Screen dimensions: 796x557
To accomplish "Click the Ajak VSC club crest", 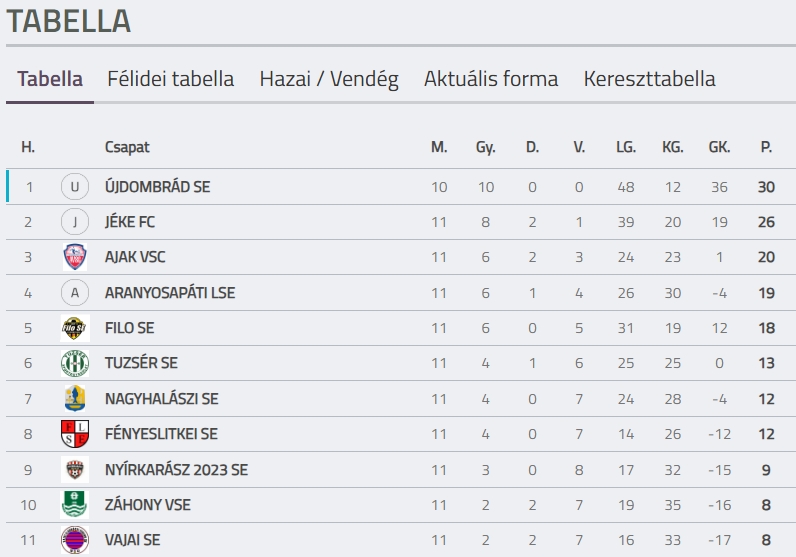I will click(75, 257).
